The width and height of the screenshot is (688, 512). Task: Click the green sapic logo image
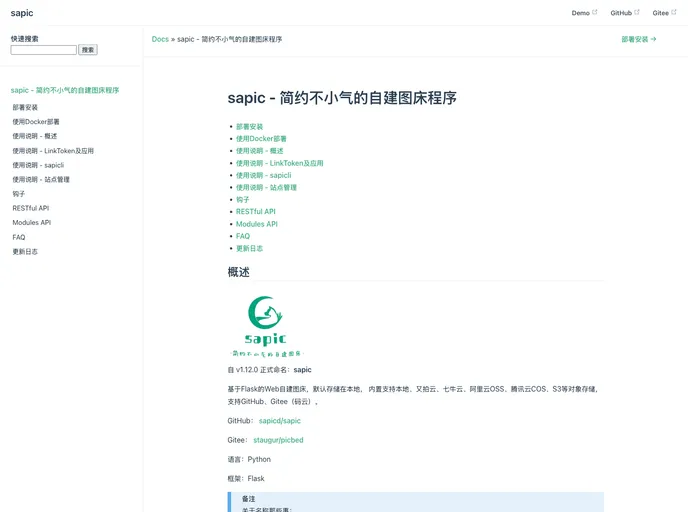click(266, 326)
